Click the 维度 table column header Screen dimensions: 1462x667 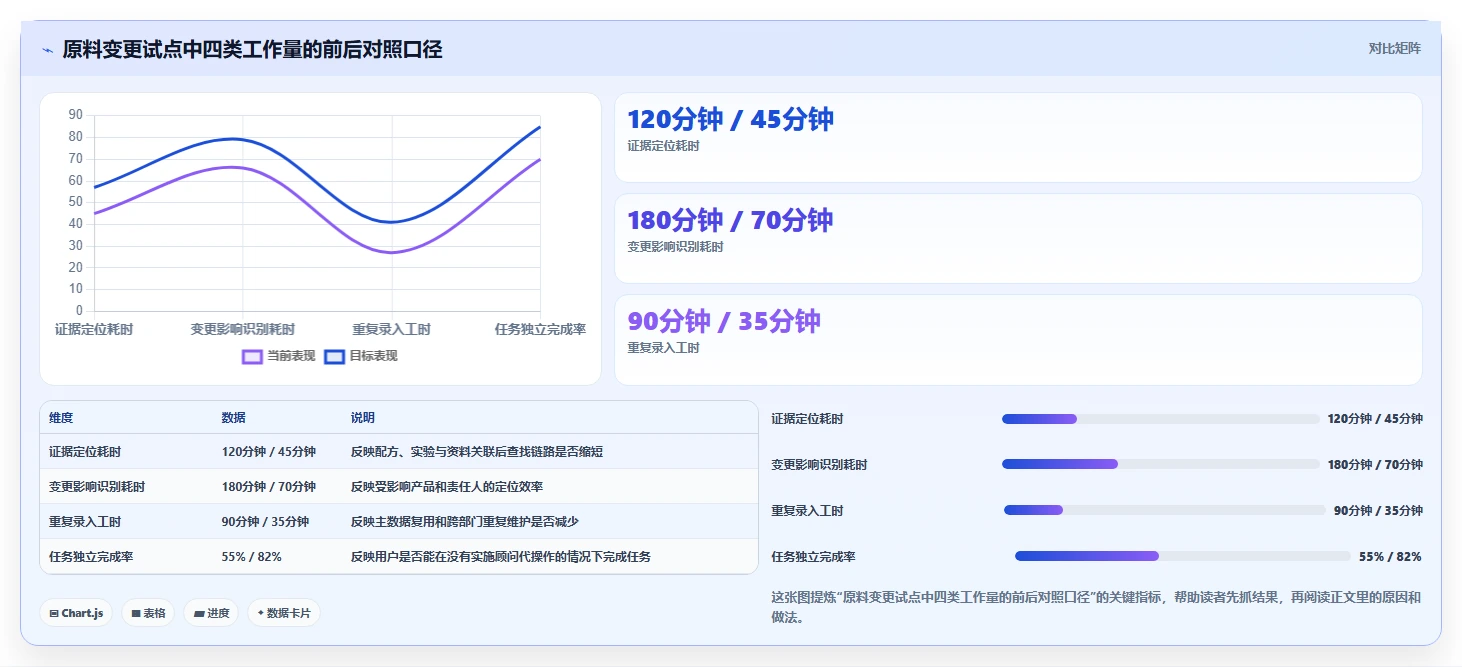point(61,418)
